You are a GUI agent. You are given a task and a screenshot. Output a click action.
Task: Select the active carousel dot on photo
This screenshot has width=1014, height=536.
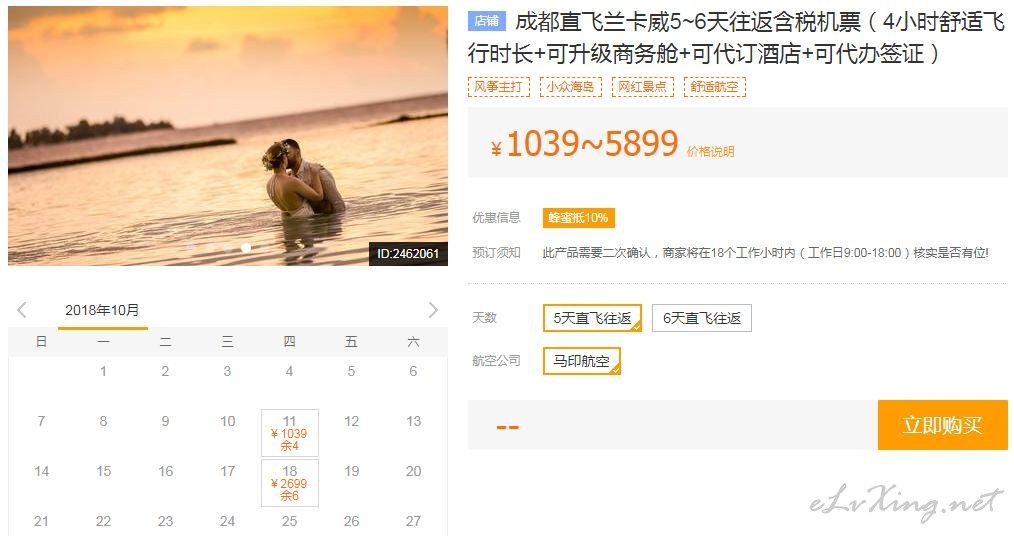pos(246,248)
